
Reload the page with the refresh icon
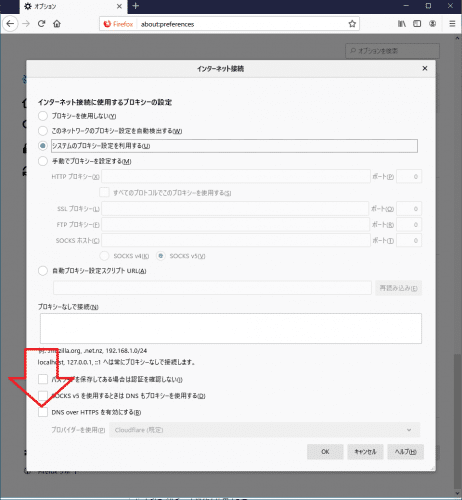(x=41, y=24)
